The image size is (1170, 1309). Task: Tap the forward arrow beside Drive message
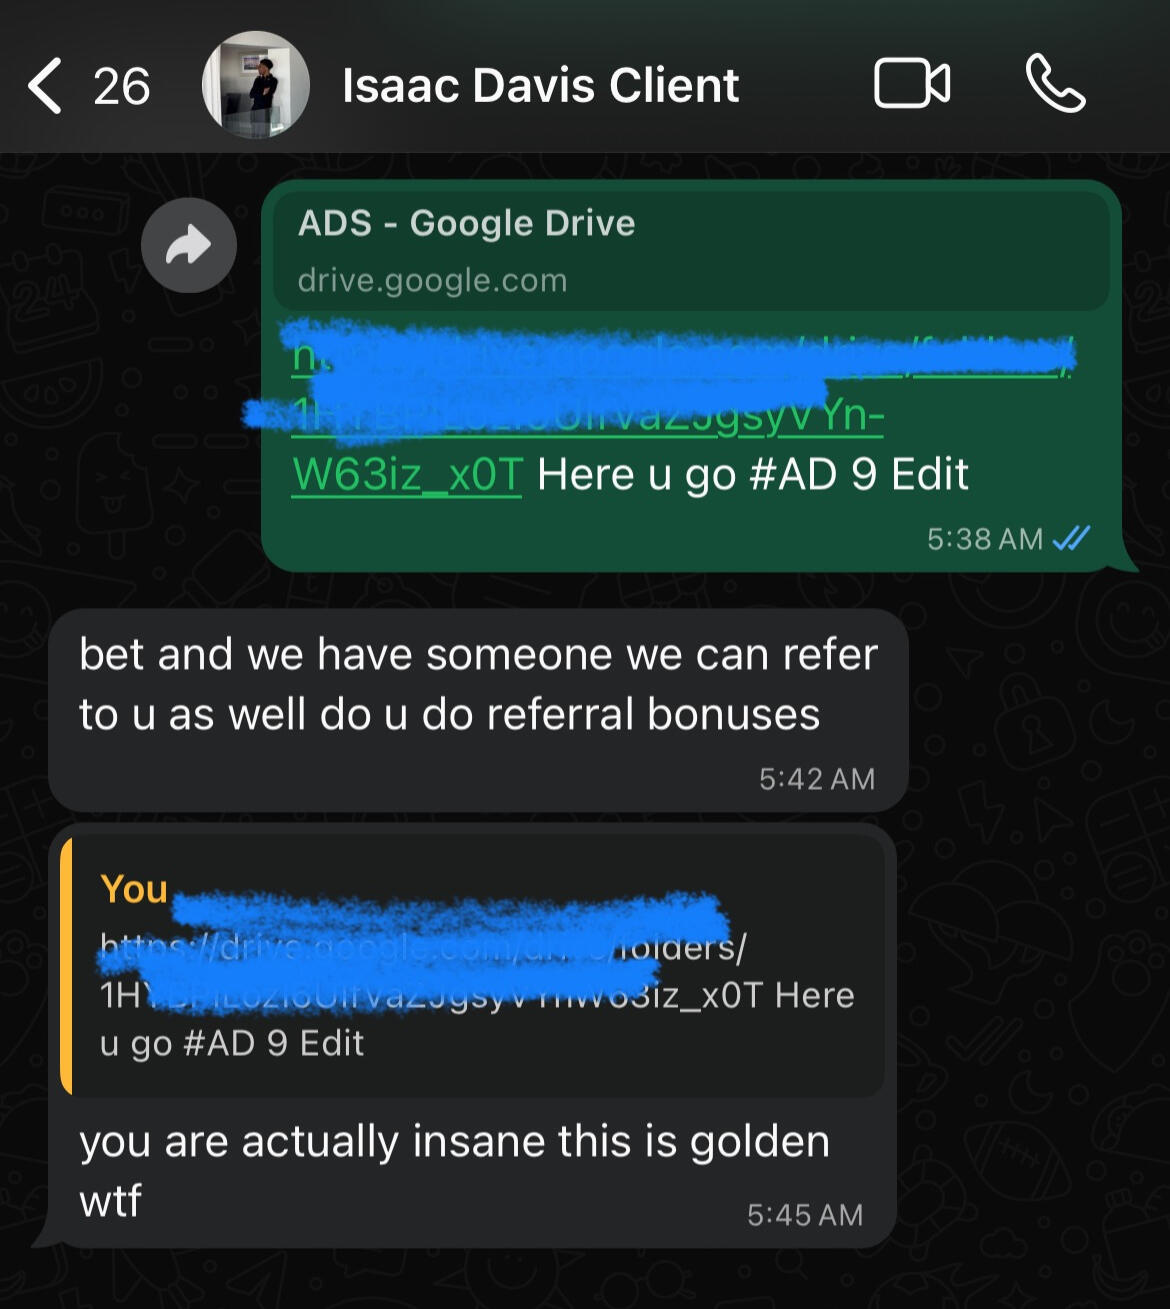tap(189, 245)
